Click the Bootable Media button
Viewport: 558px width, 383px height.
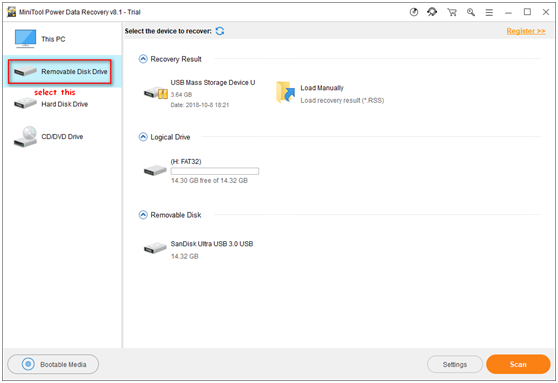click(53, 364)
